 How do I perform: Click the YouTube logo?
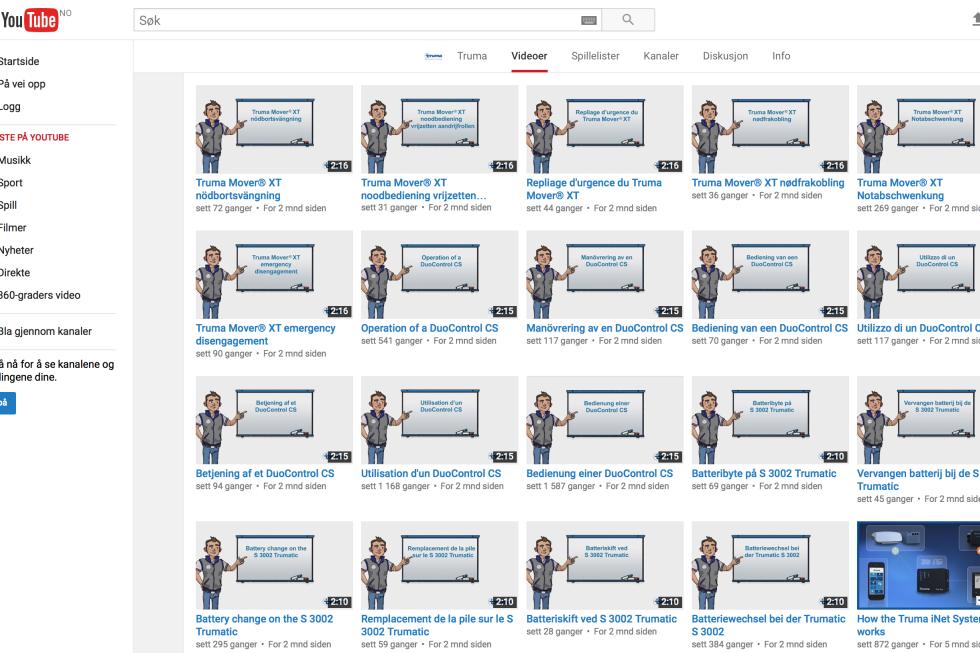(x=29, y=20)
